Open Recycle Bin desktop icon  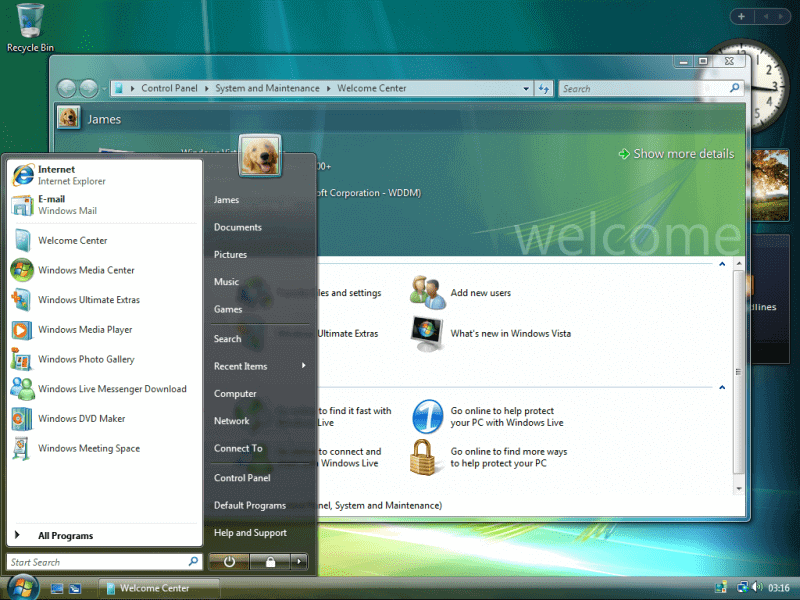point(30,28)
